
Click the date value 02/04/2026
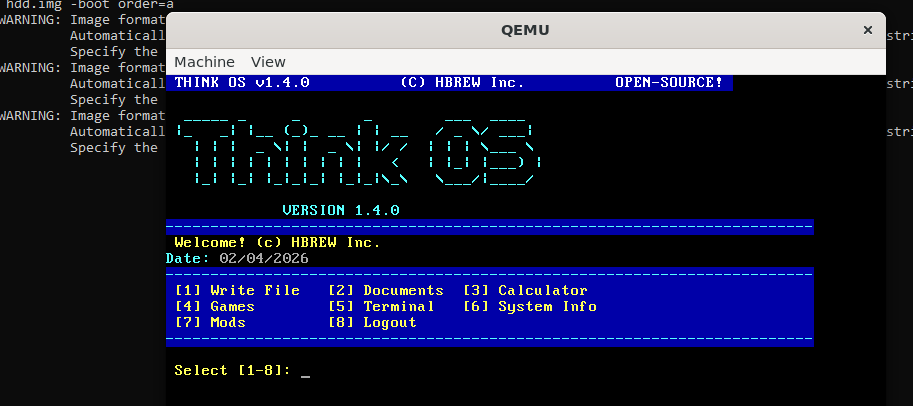tap(264, 259)
